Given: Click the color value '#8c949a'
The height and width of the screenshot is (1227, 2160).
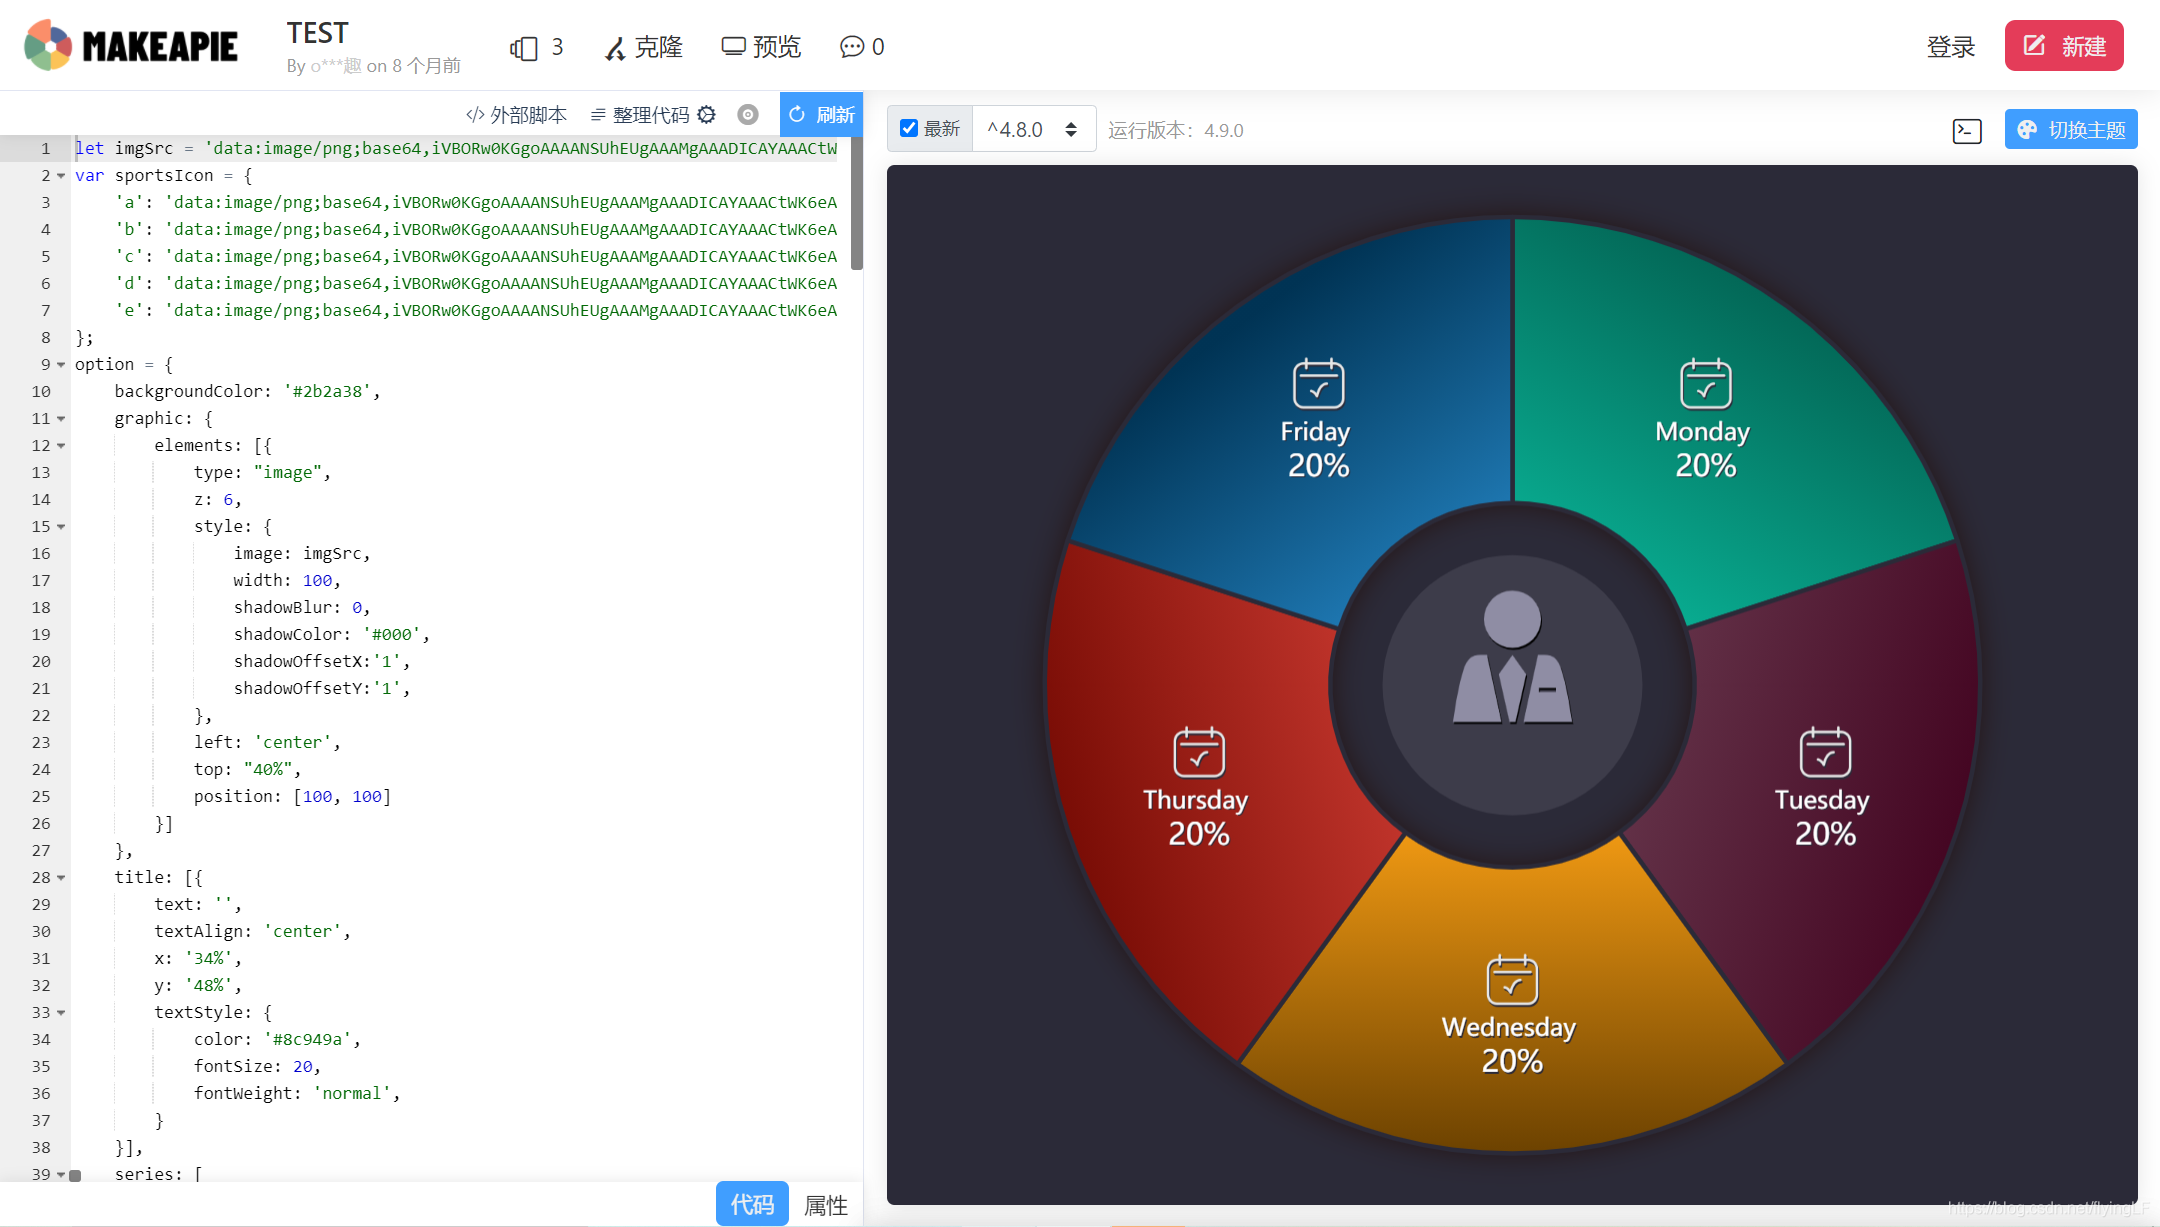Looking at the screenshot, I should (x=308, y=1039).
